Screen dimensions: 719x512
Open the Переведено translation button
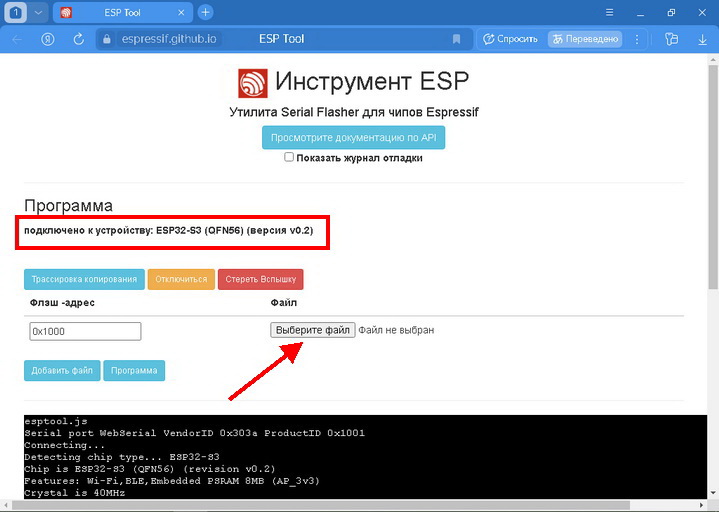585,39
